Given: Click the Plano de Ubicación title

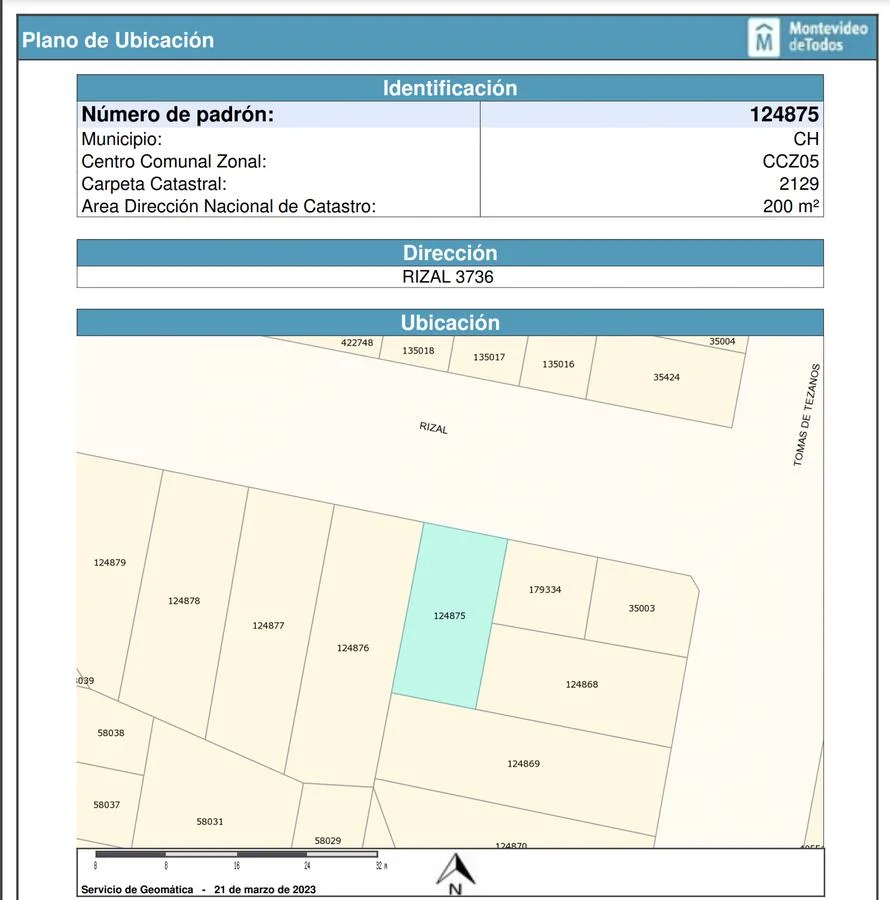Looking at the screenshot, I should tap(118, 41).
